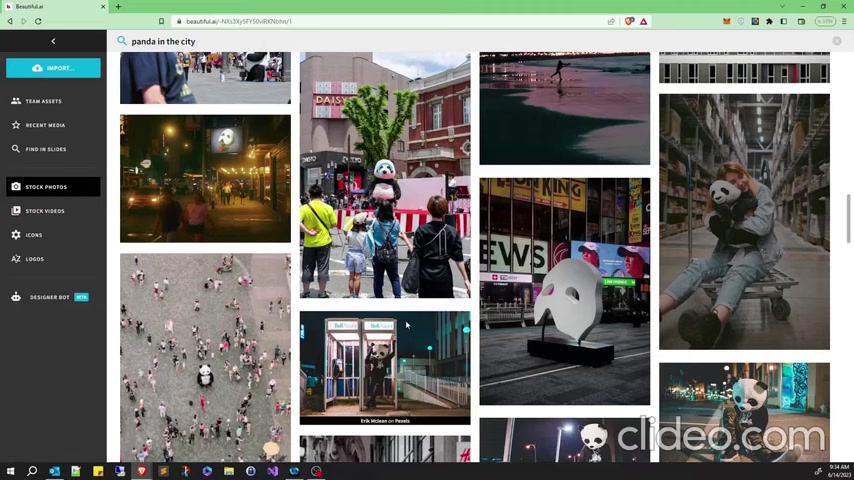The width and height of the screenshot is (854, 480).
Task: Collapse the sidebar with the back chevron
Action: click(53, 41)
